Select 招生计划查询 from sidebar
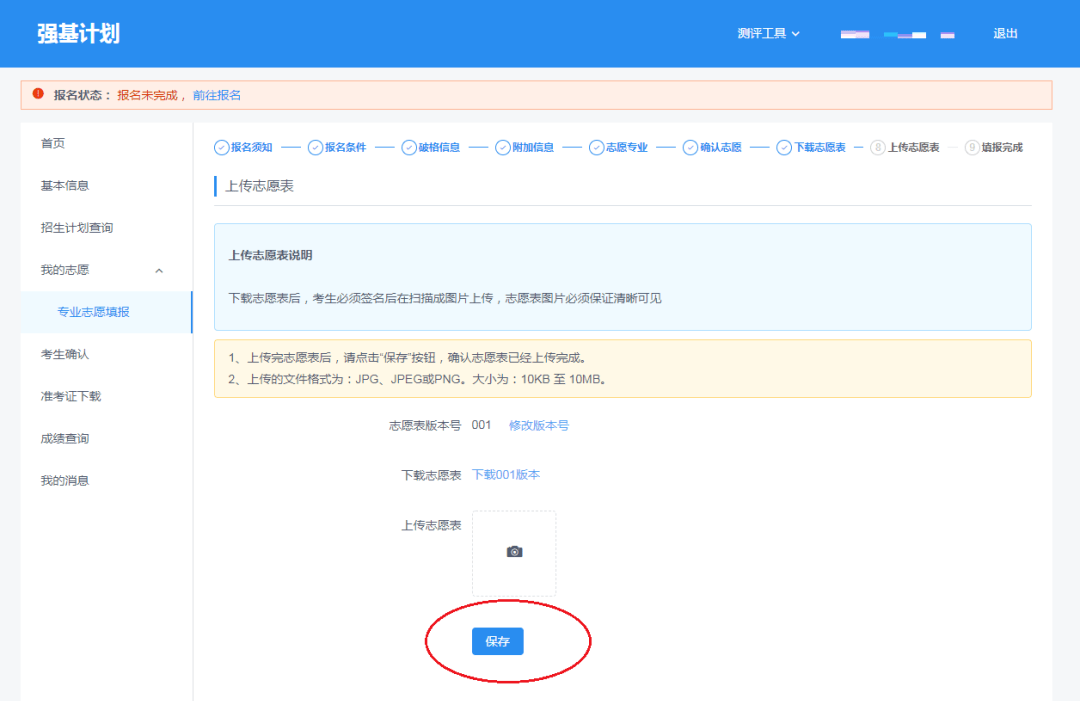 point(77,228)
